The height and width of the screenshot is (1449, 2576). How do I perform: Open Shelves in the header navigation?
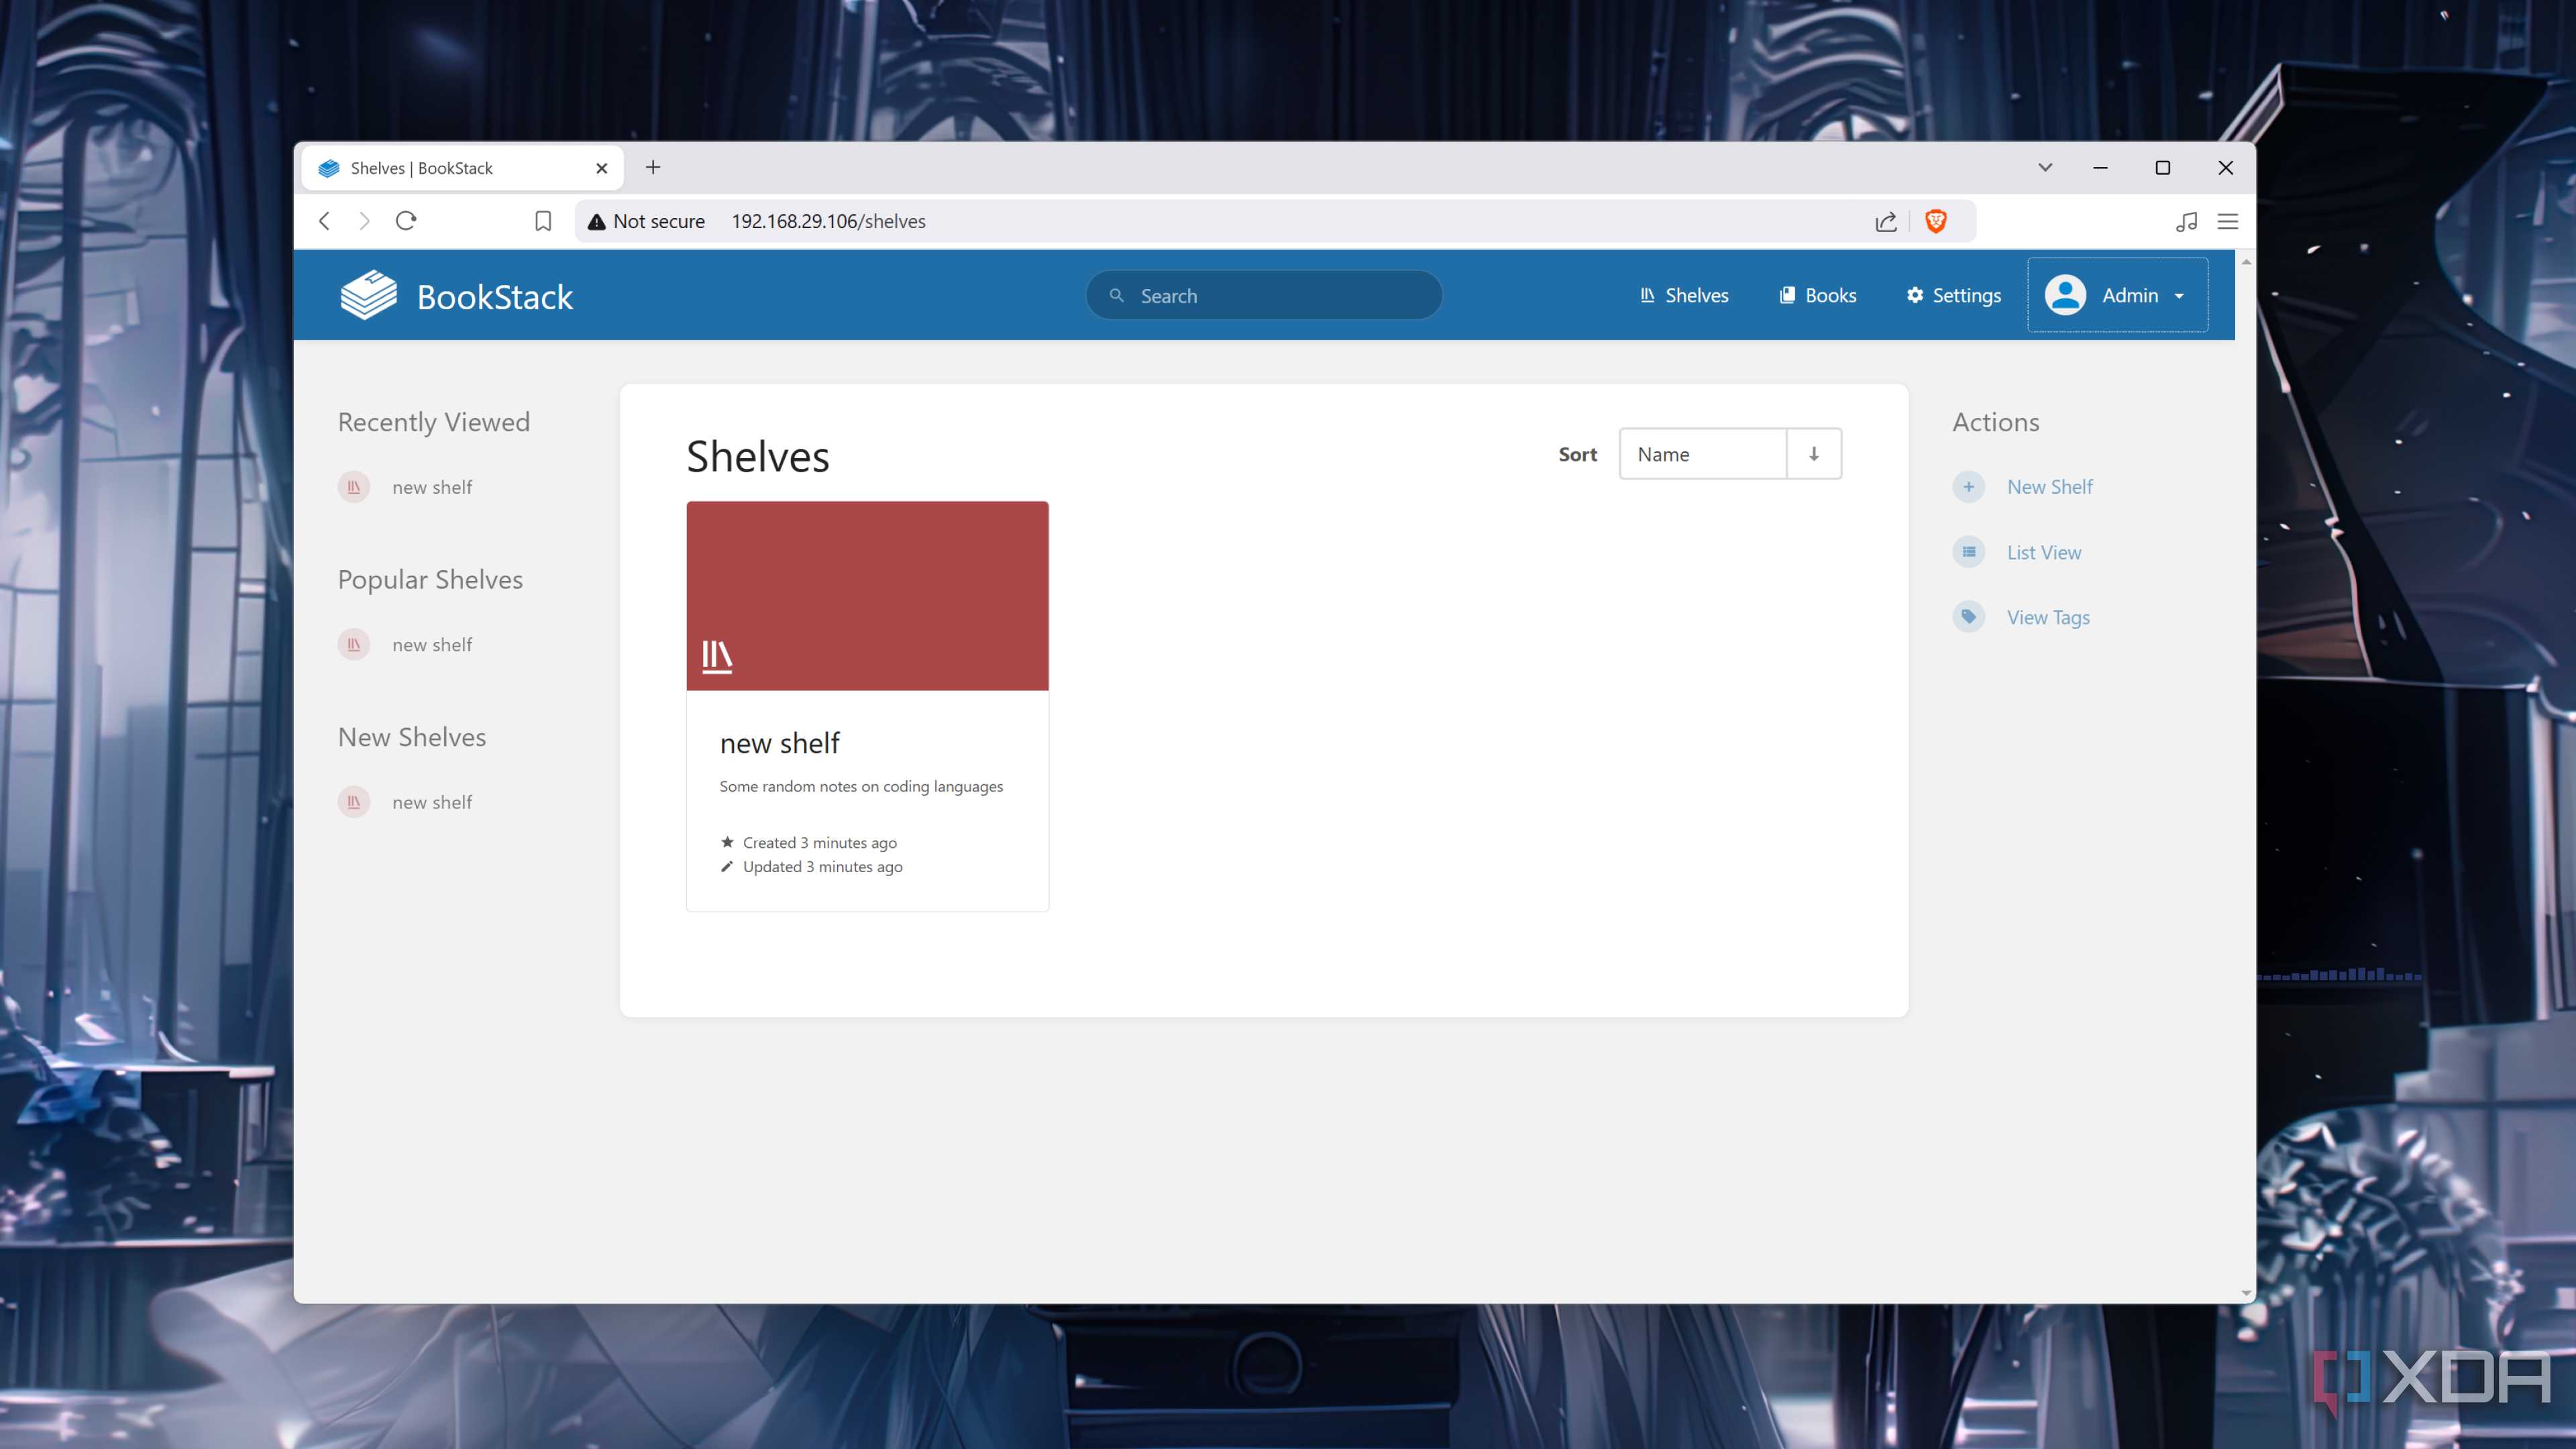pyautogui.click(x=1685, y=295)
